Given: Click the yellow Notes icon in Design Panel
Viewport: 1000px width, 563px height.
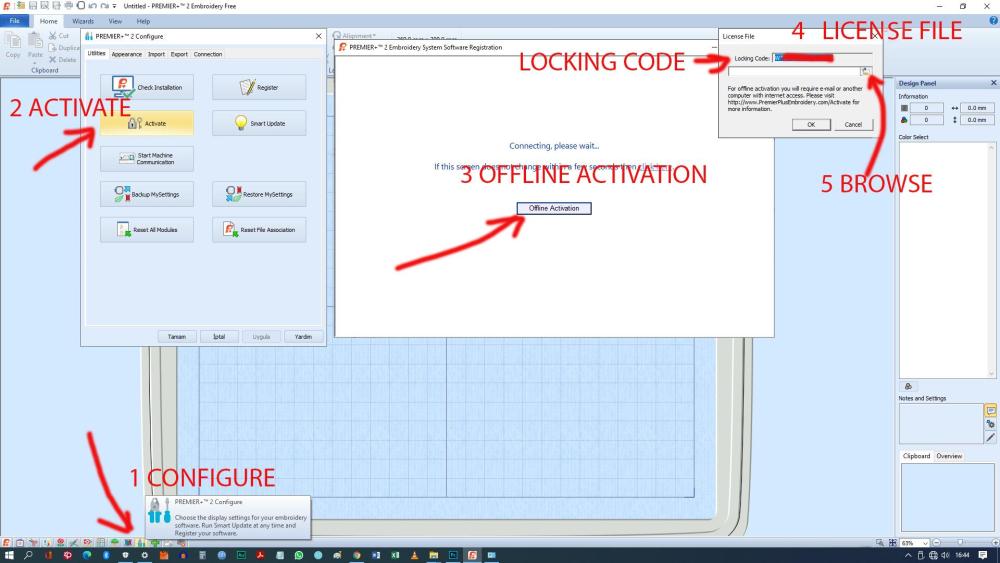Looking at the screenshot, I should click(990, 411).
